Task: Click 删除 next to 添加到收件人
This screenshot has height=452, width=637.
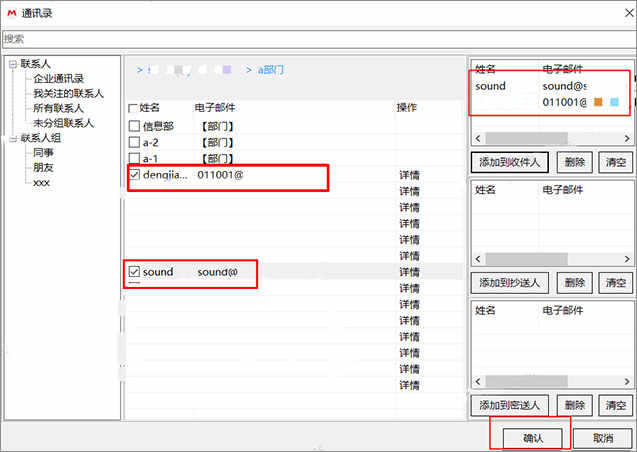Action: pyautogui.click(x=574, y=162)
